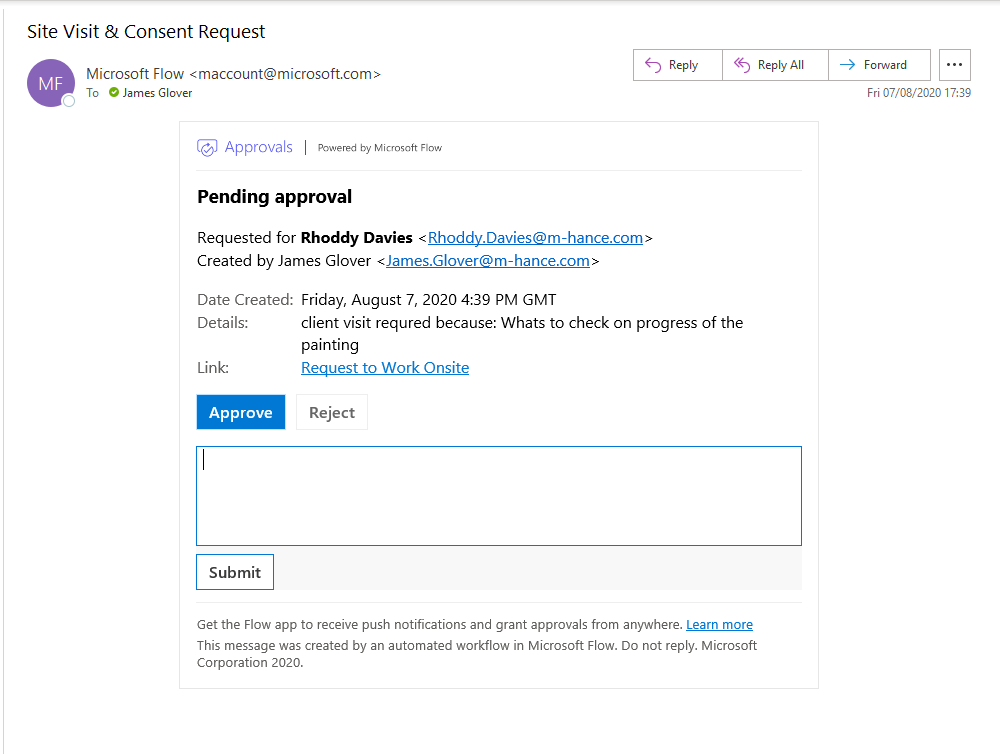Select sender Microsoft Flow address text
This screenshot has height=754, width=1000.
pos(233,74)
